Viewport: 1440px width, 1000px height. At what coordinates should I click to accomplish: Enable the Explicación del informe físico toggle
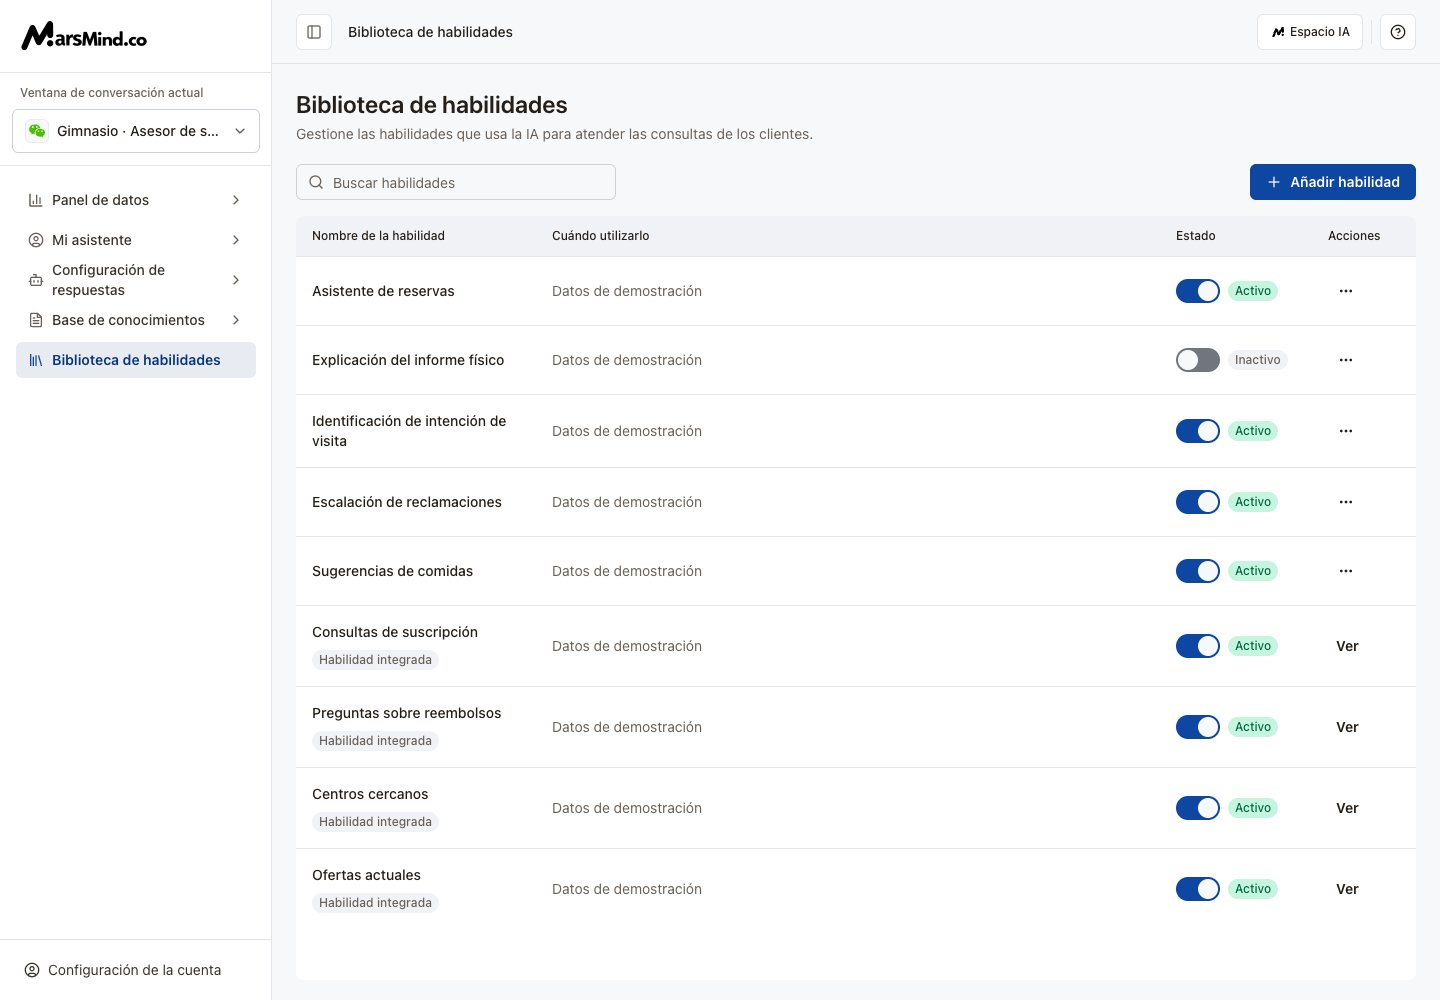[x=1198, y=360]
